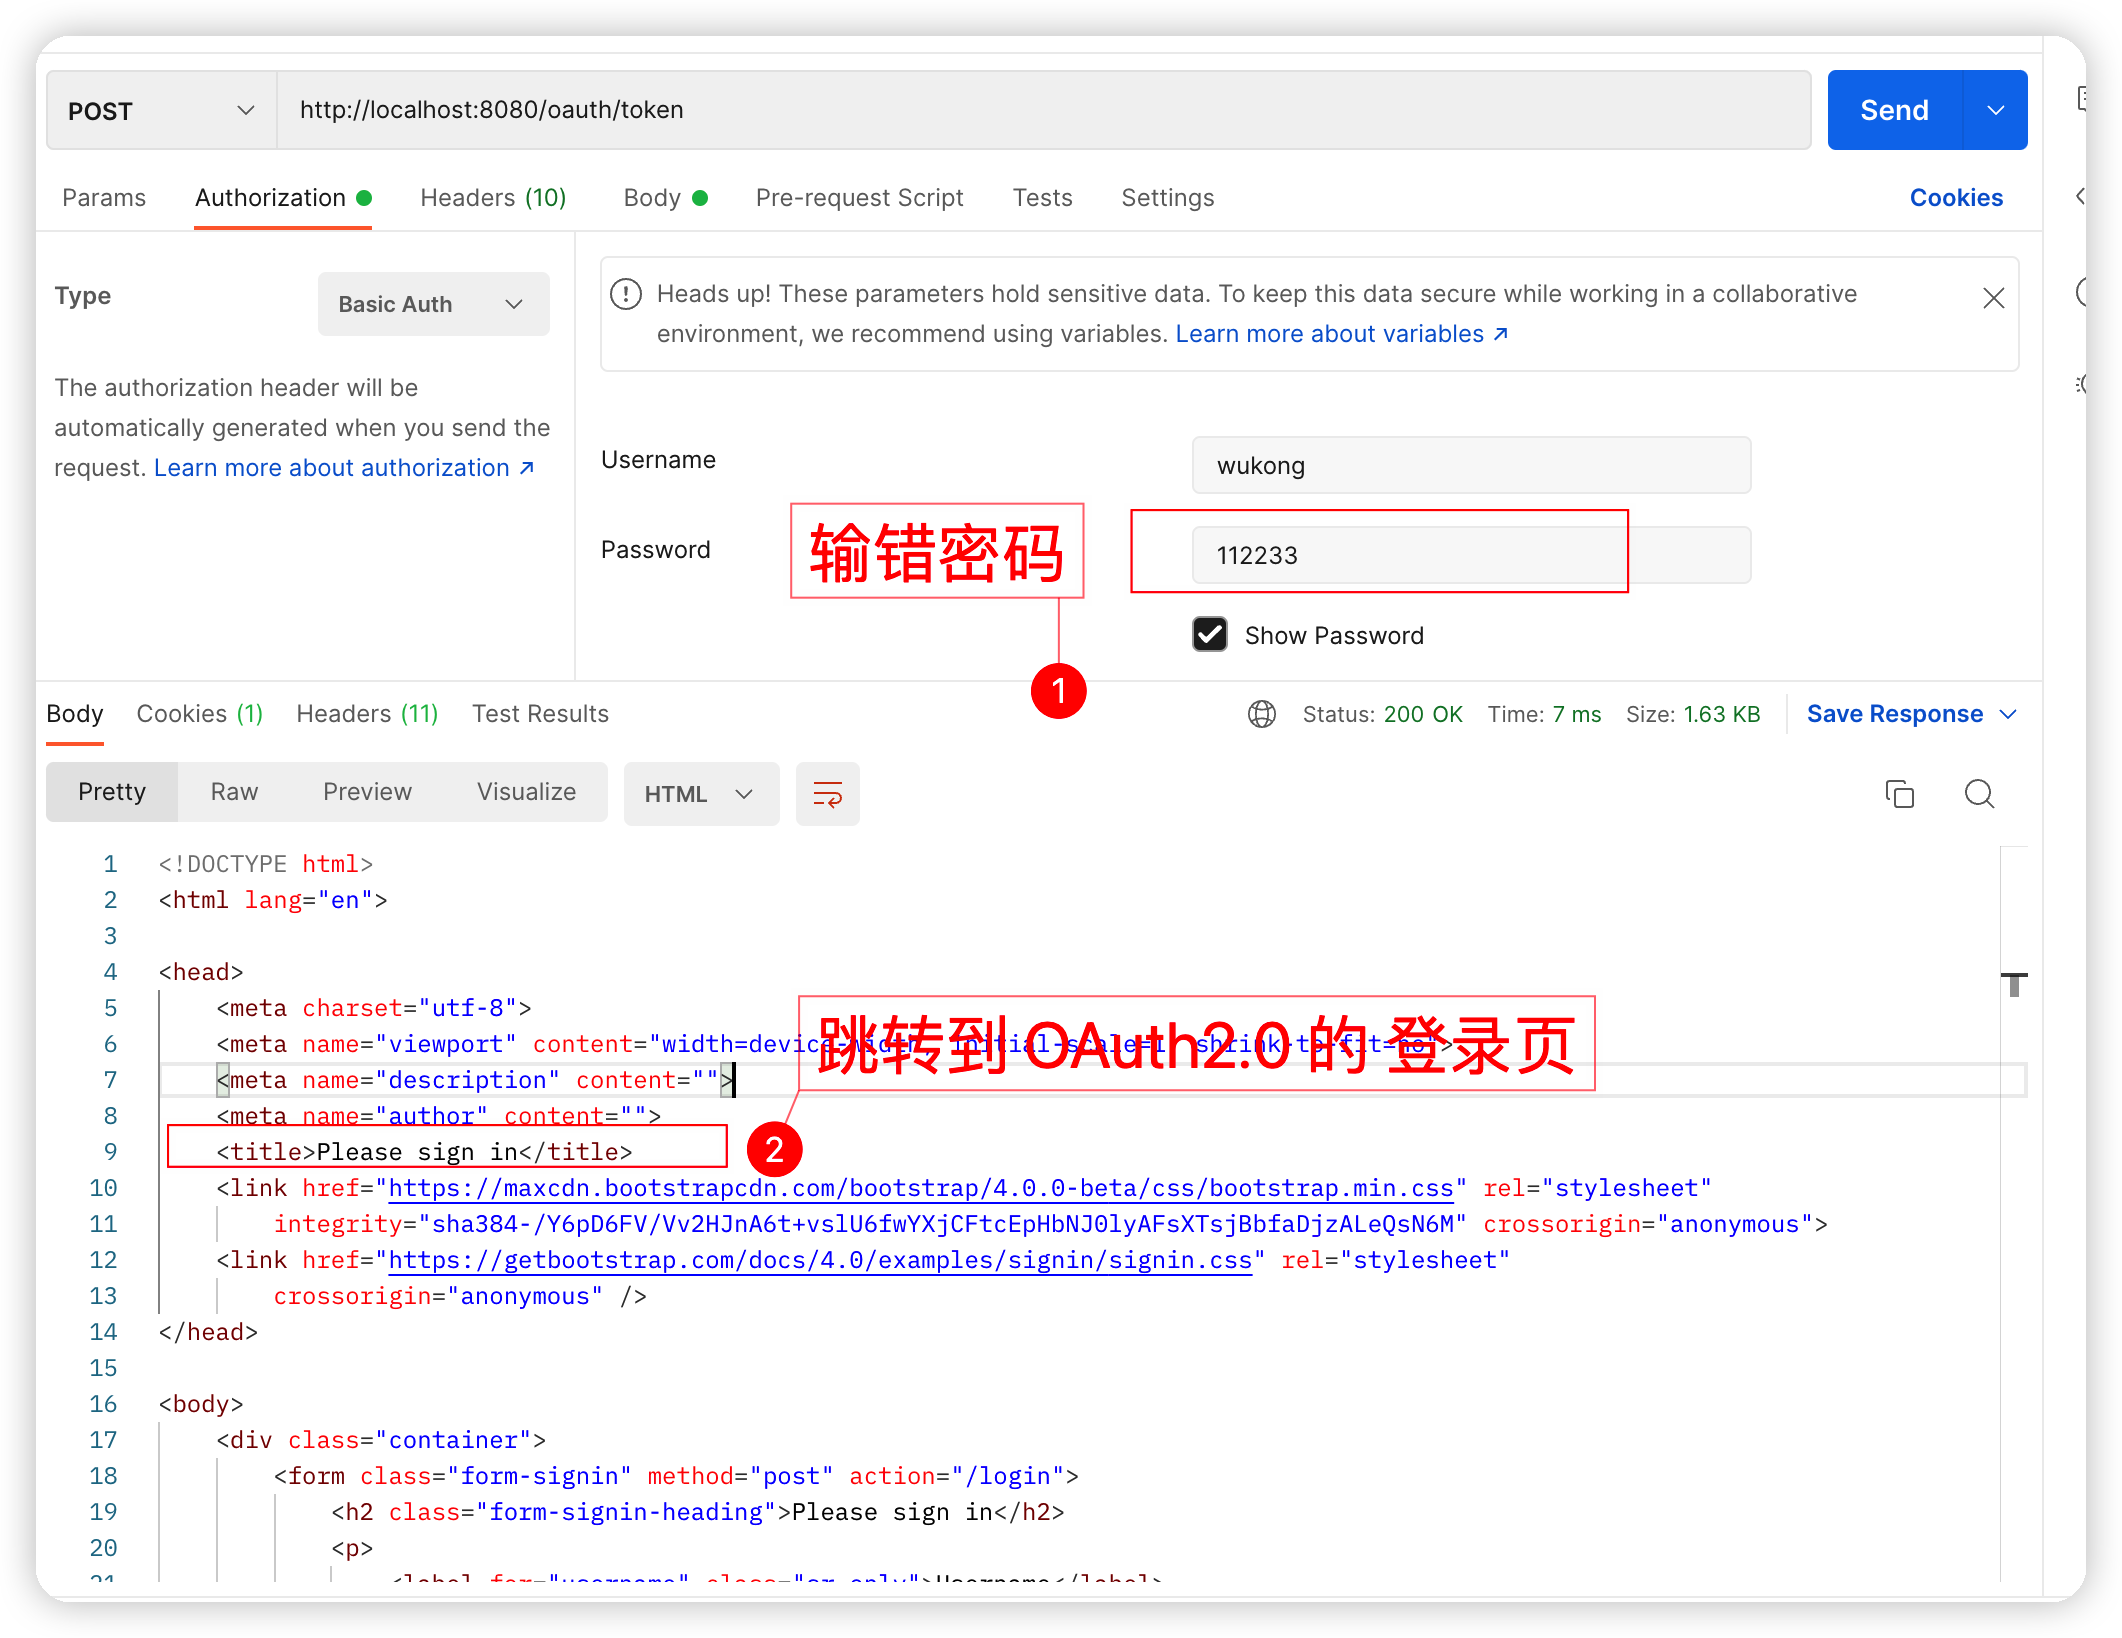Open the Pre-request Script tab

pos(859,198)
